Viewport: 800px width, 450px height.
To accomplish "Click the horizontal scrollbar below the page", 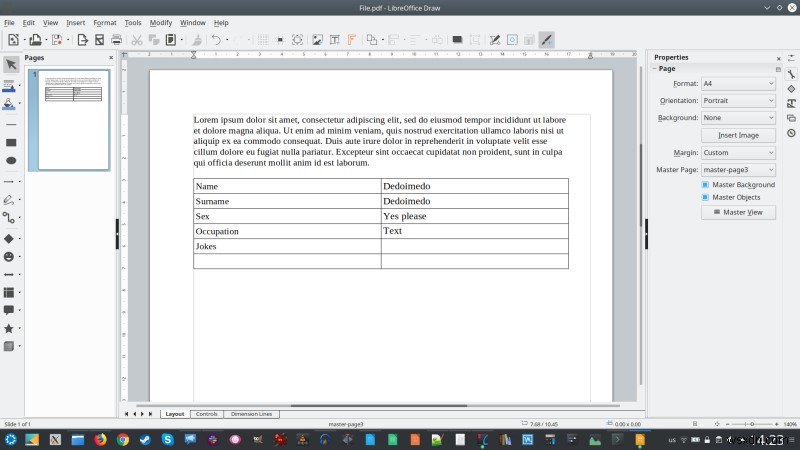I will pyautogui.click(x=379, y=406).
